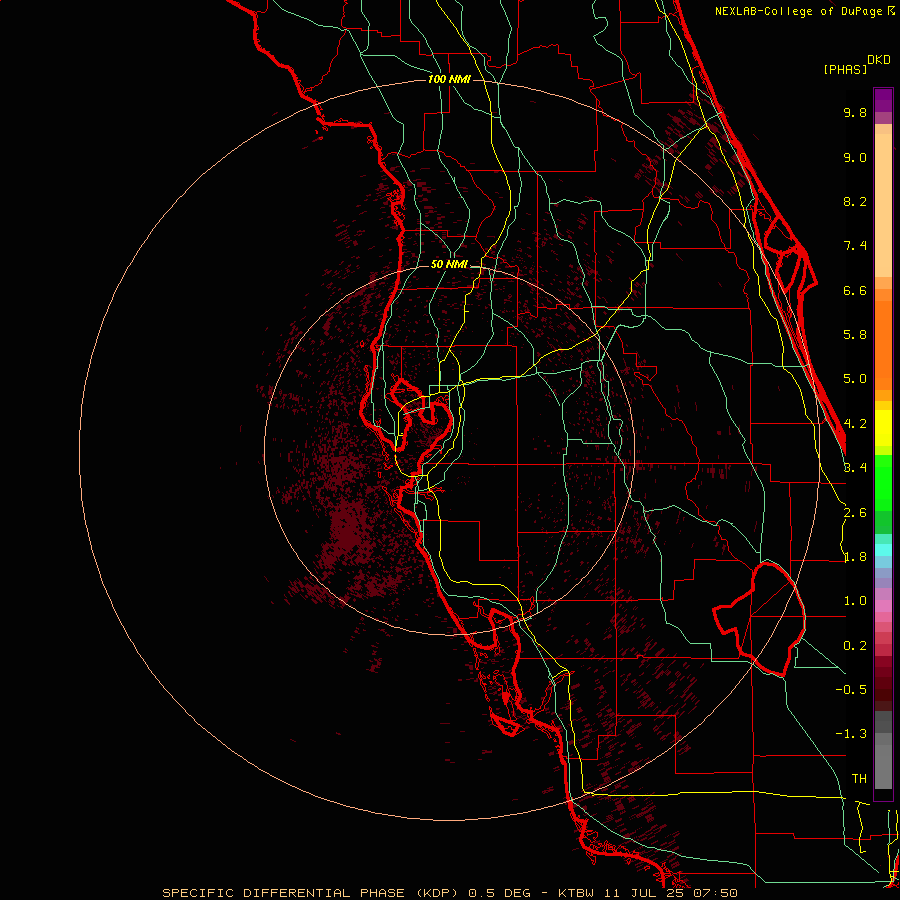
Task: Click the 9.8 value on the color scale
Action: click(x=855, y=112)
